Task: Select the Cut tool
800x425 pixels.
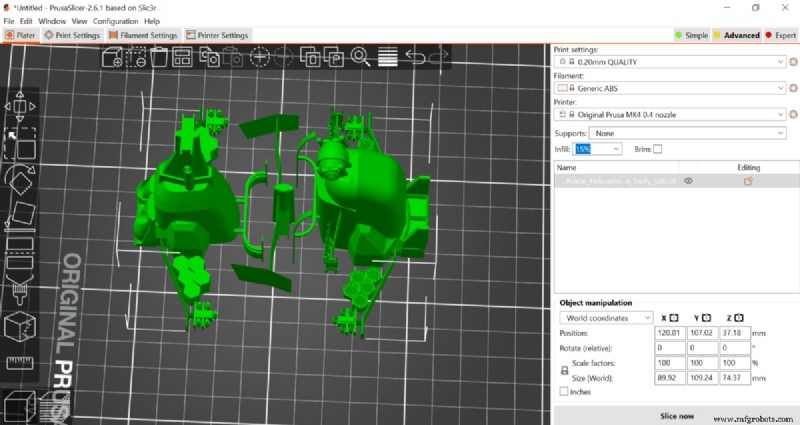Action: pyautogui.click(x=20, y=253)
